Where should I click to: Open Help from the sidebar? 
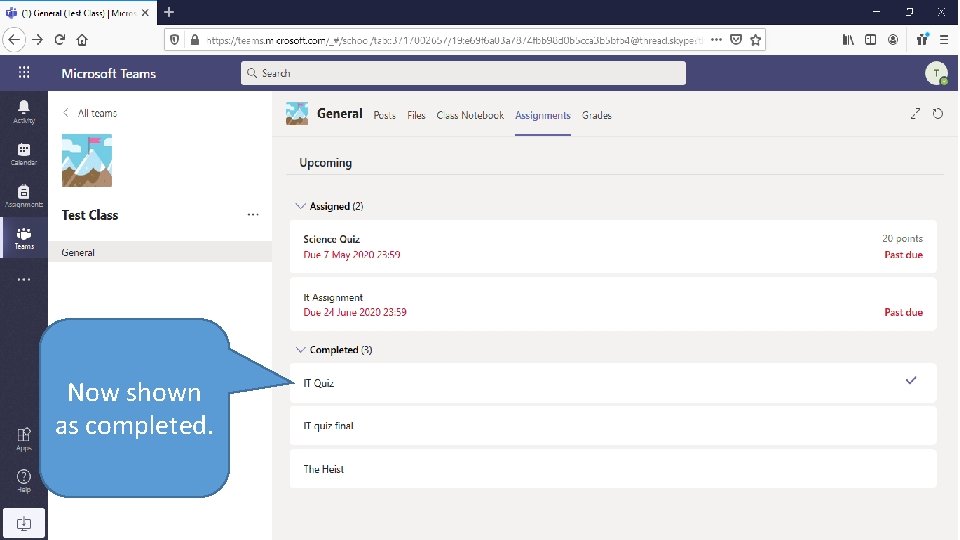click(24, 481)
